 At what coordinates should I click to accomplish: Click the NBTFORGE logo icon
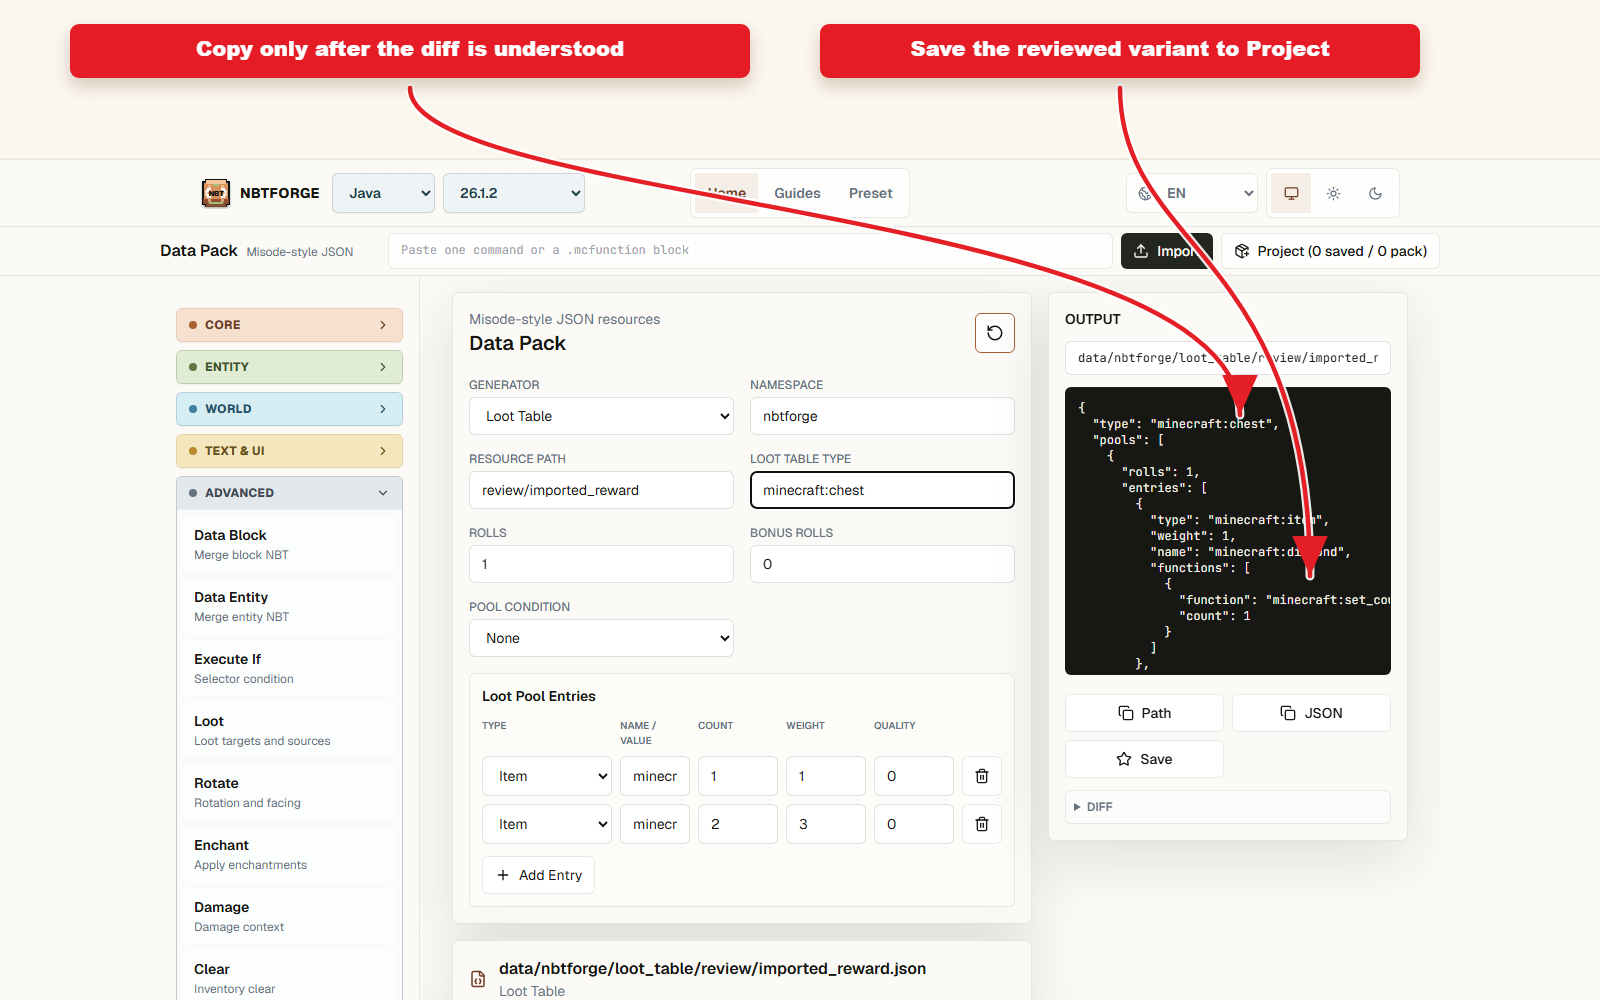pyautogui.click(x=216, y=193)
